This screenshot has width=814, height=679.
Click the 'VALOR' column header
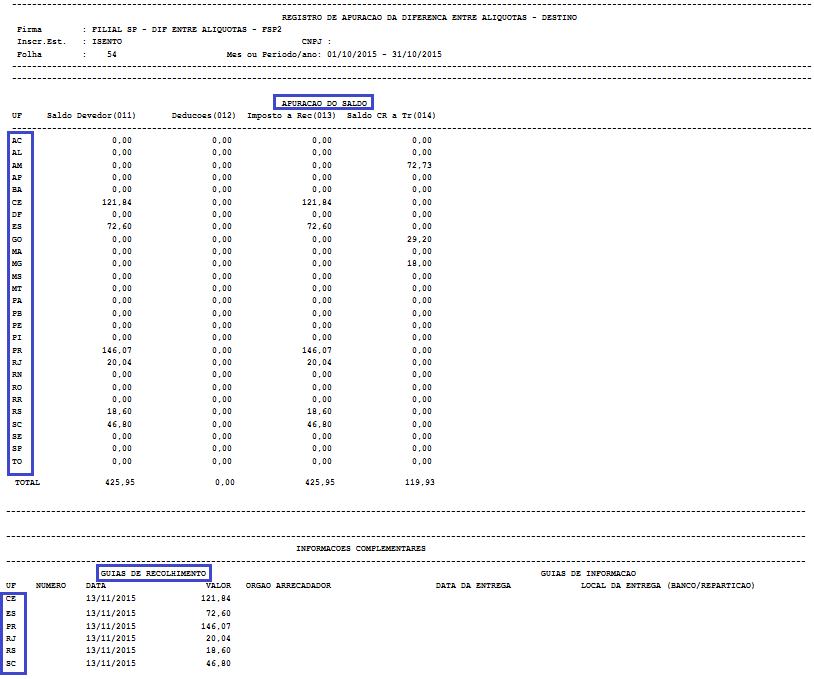pyautogui.click(x=219, y=586)
